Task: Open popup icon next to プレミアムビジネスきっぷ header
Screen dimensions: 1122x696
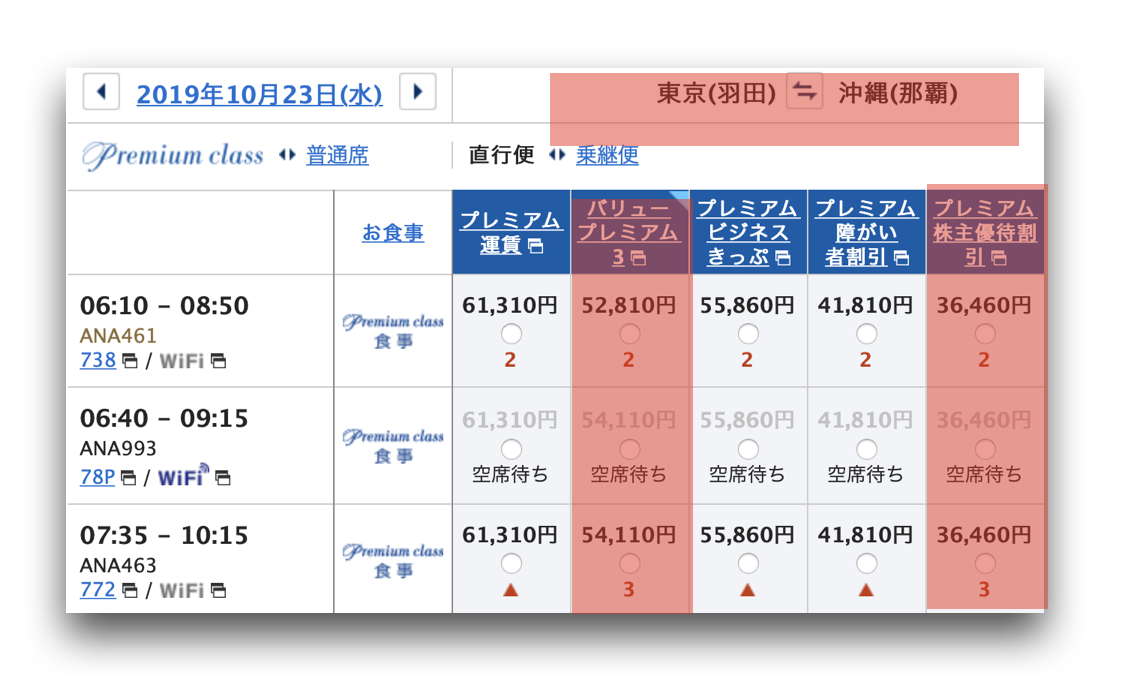Action: pos(784,258)
